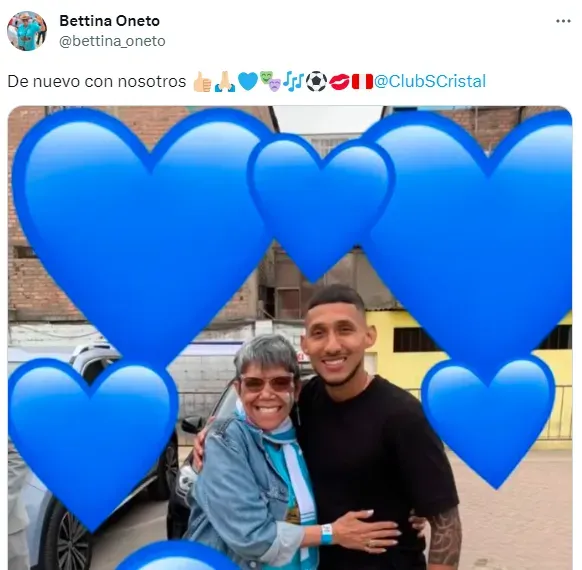Open the @bettina_oneto handle link
Image resolution: width=582 pixels, height=570 pixels.
tap(112, 41)
